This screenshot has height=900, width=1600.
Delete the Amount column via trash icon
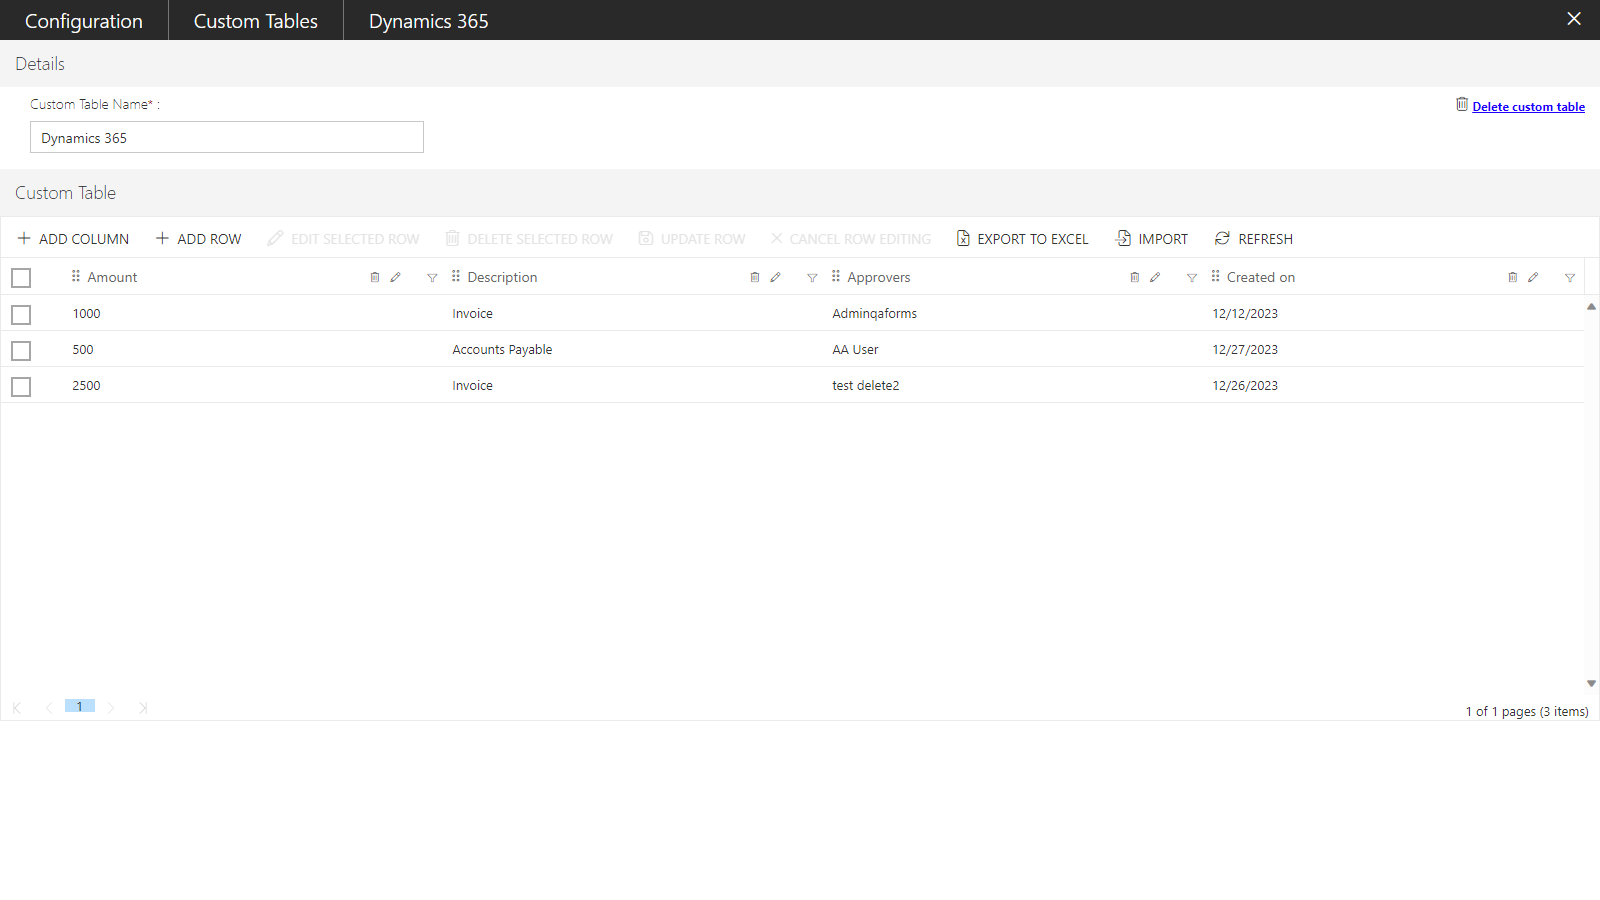point(375,278)
